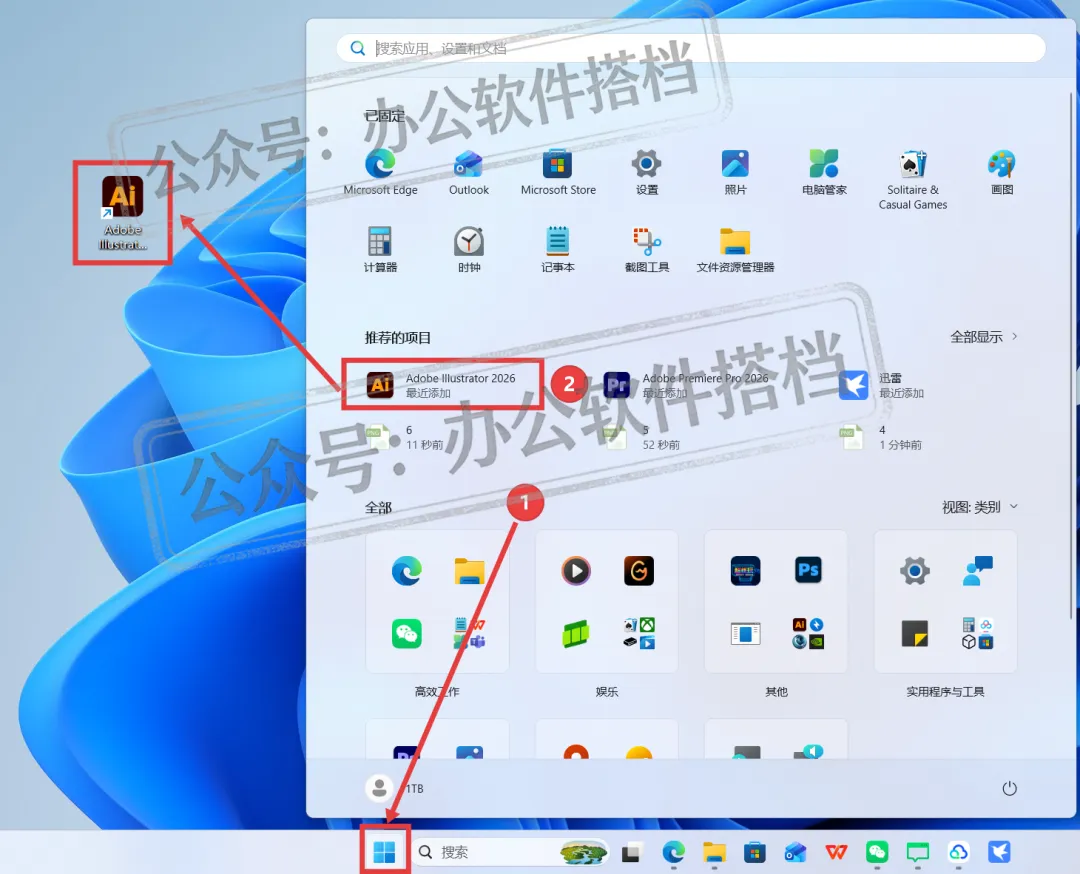This screenshot has height=874, width=1080.
Task: Expand more apps in 高效工作 group
Action: [470, 634]
